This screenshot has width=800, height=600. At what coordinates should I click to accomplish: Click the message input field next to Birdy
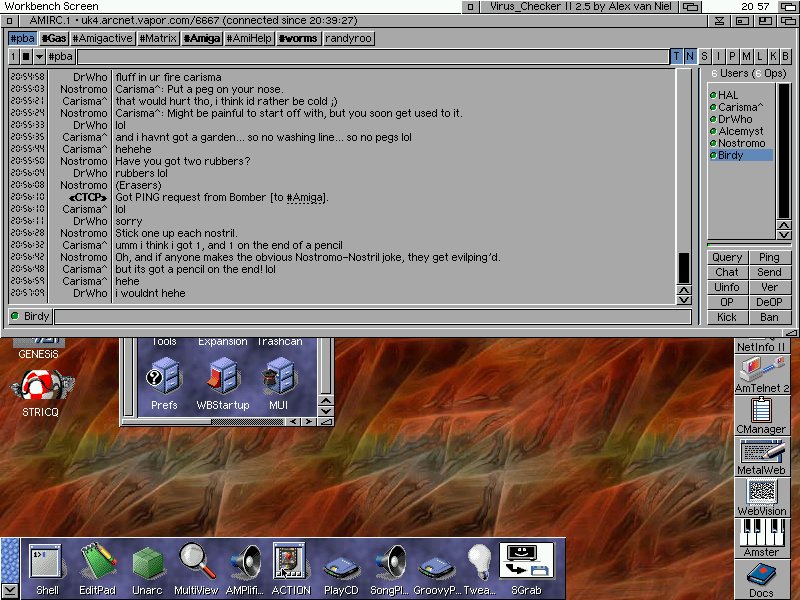click(370, 316)
